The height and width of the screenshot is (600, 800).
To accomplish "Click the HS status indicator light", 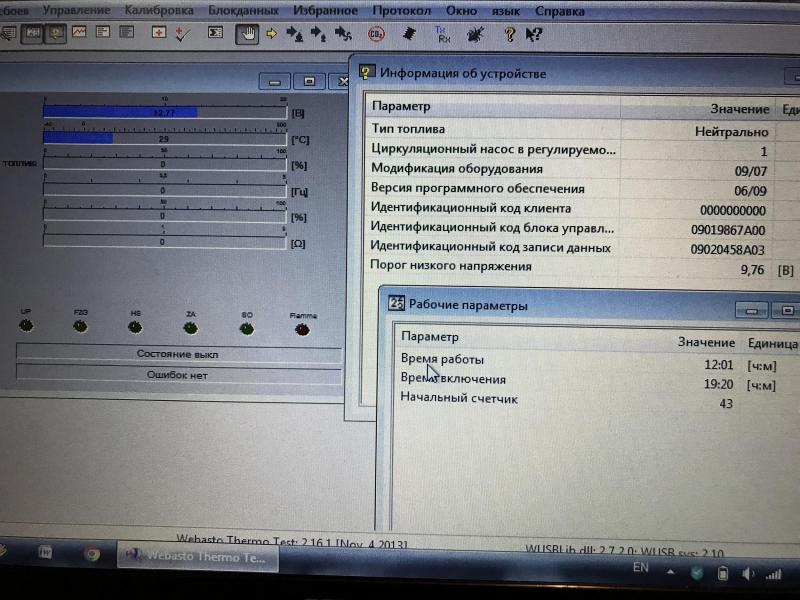I will pyautogui.click(x=135, y=327).
